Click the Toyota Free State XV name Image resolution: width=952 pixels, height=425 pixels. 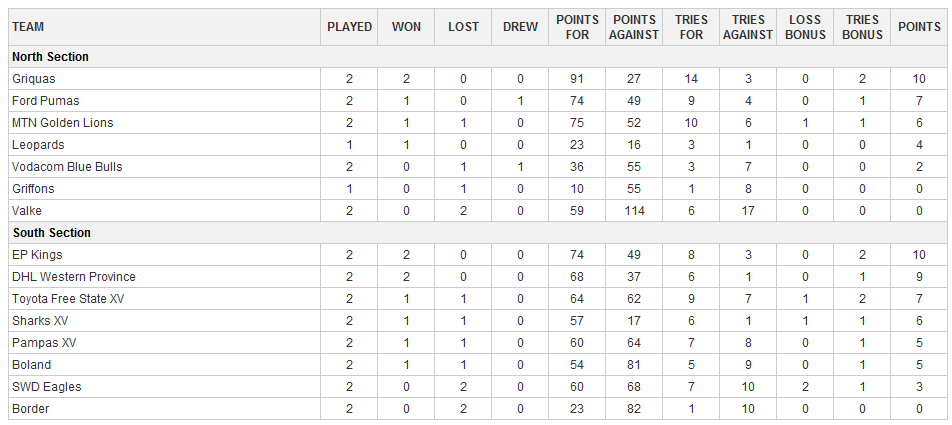(x=68, y=299)
